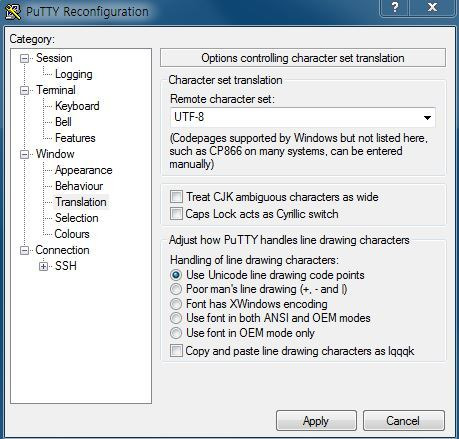This screenshot has height=439, width=459.
Task: Click Options controlling character set translation header
Action: 303,58
